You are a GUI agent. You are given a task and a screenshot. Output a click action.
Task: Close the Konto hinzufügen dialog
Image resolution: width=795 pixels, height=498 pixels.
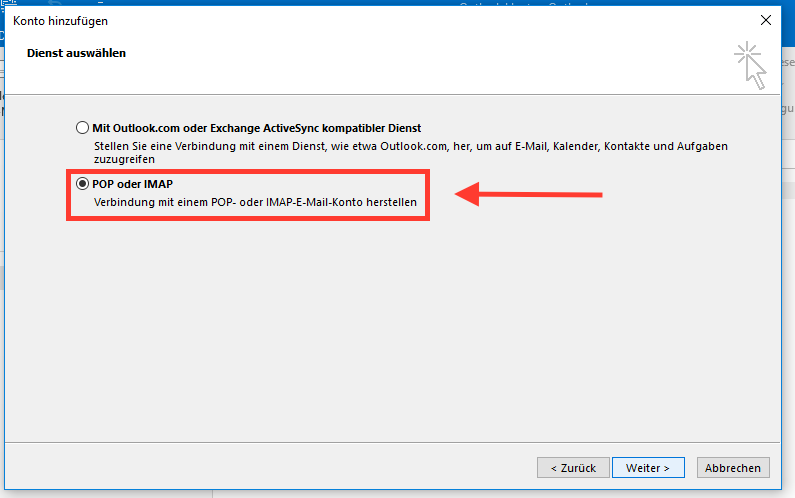point(765,20)
